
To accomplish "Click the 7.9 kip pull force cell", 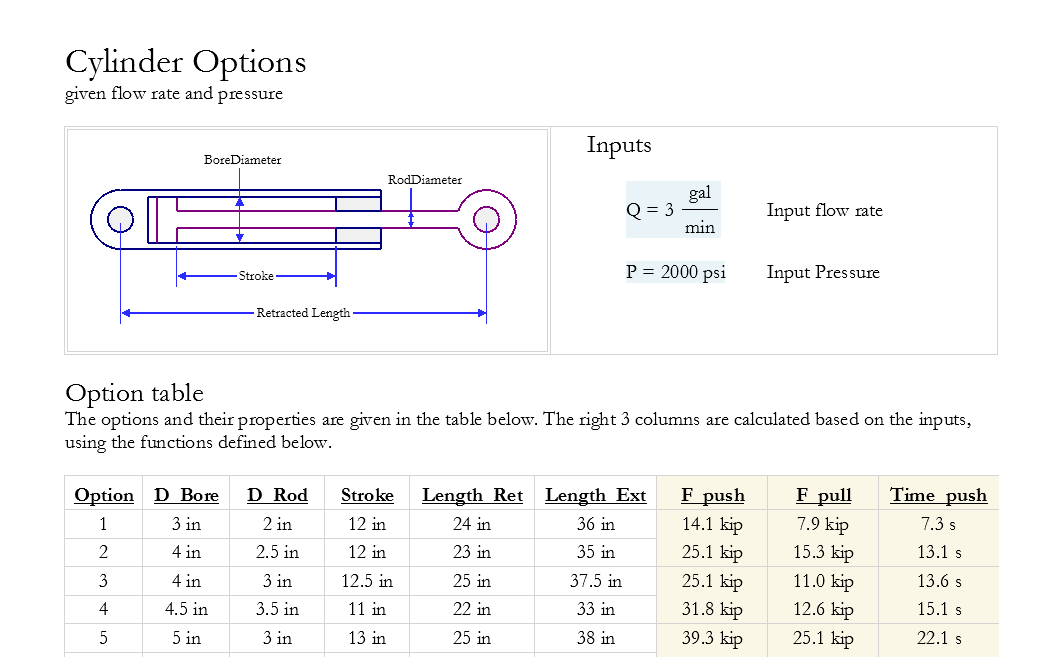I will click(x=824, y=524).
